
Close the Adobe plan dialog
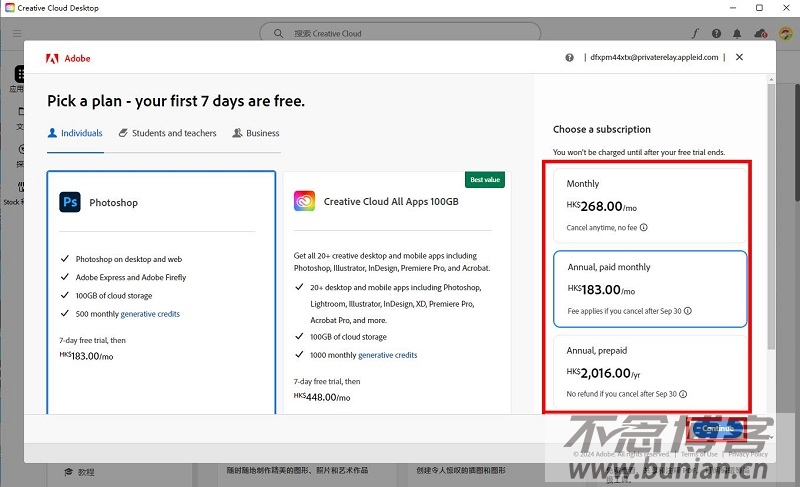(739, 57)
